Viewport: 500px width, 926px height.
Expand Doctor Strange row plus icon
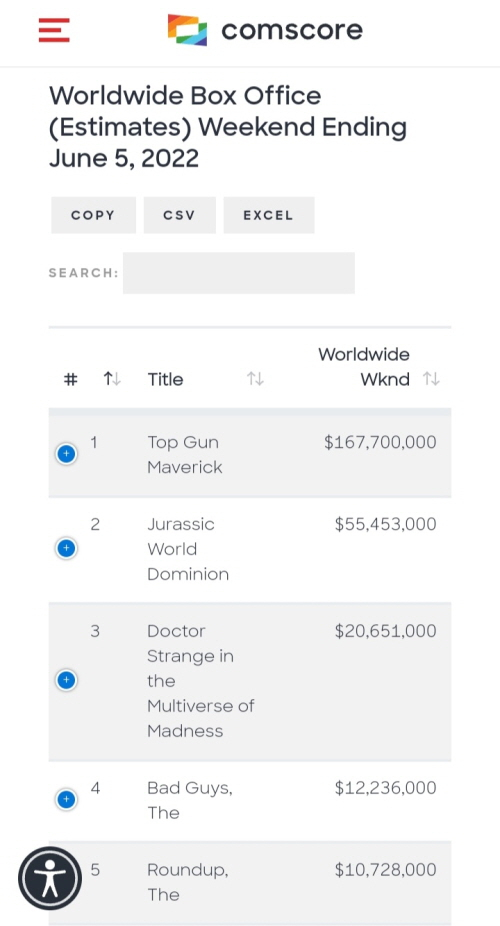[x=66, y=680]
